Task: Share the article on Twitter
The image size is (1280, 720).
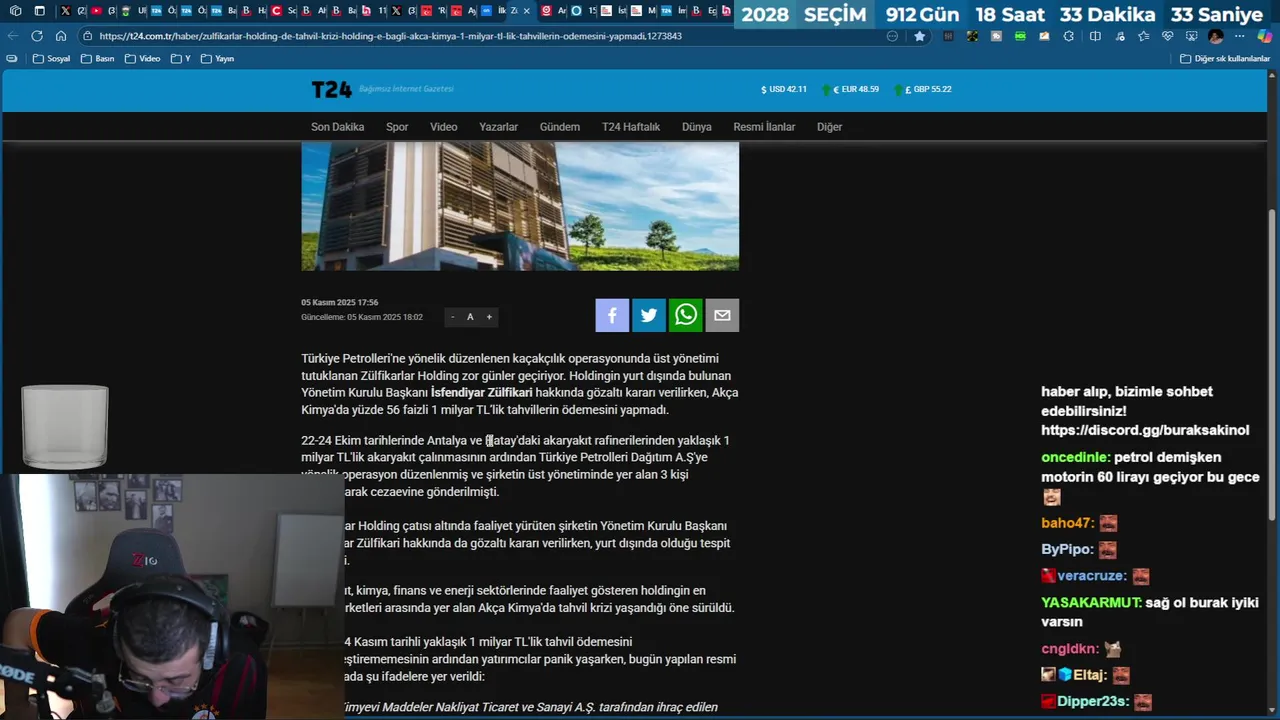Action: coord(649,315)
